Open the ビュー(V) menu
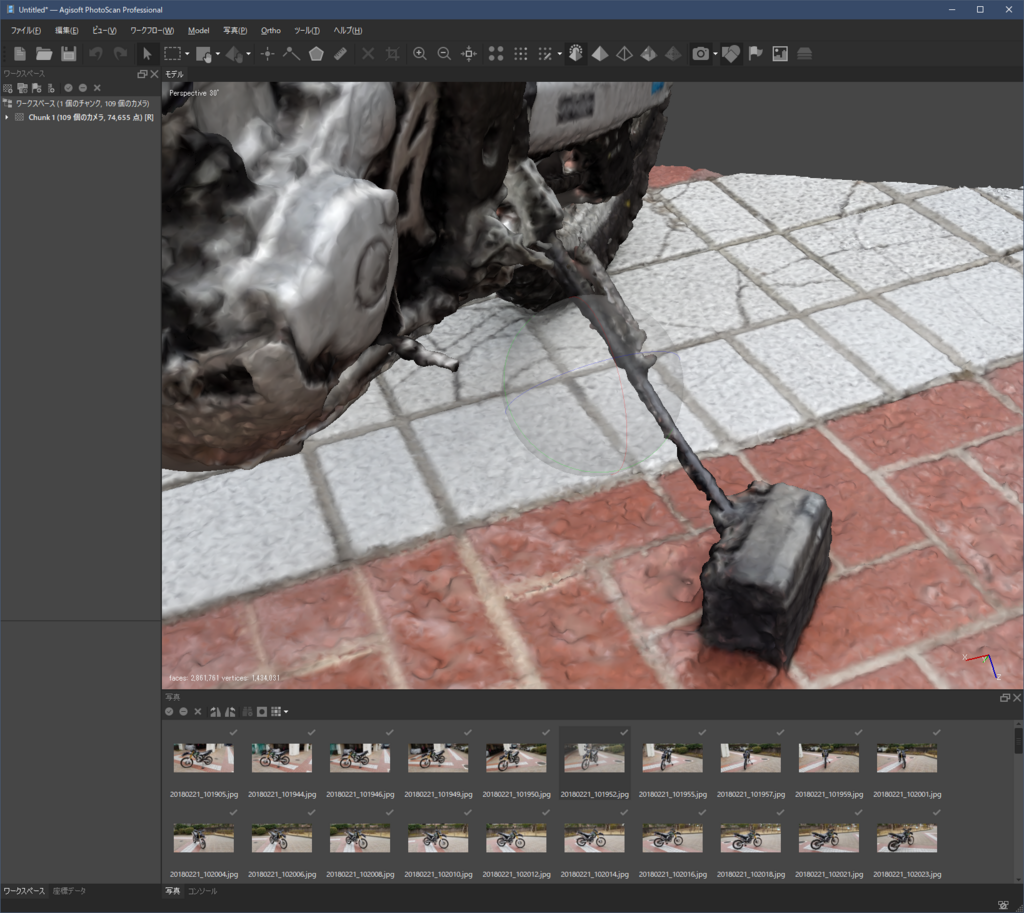The height and width of the screenshot is (913, 1024). (x=104, y=31)
